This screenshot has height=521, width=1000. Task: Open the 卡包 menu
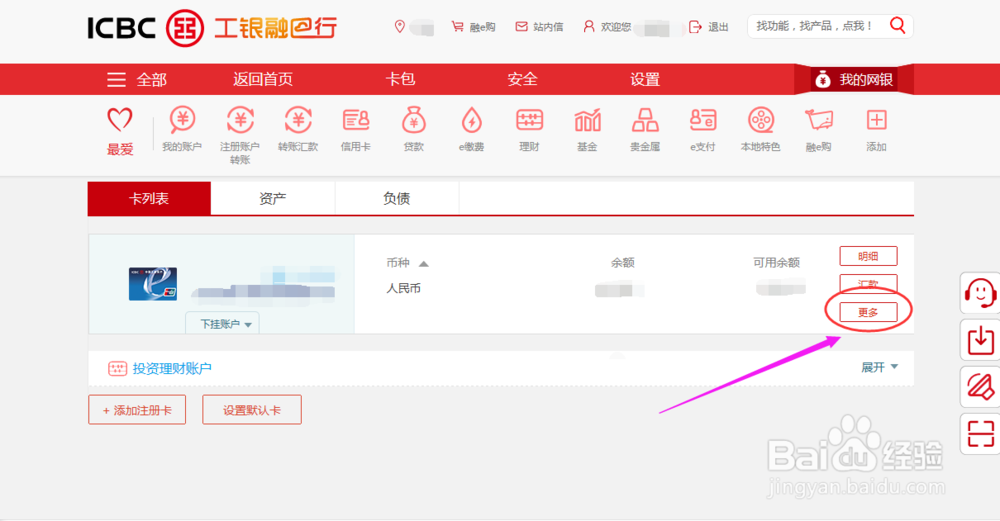pyautogui.click(x=401, y=79)
